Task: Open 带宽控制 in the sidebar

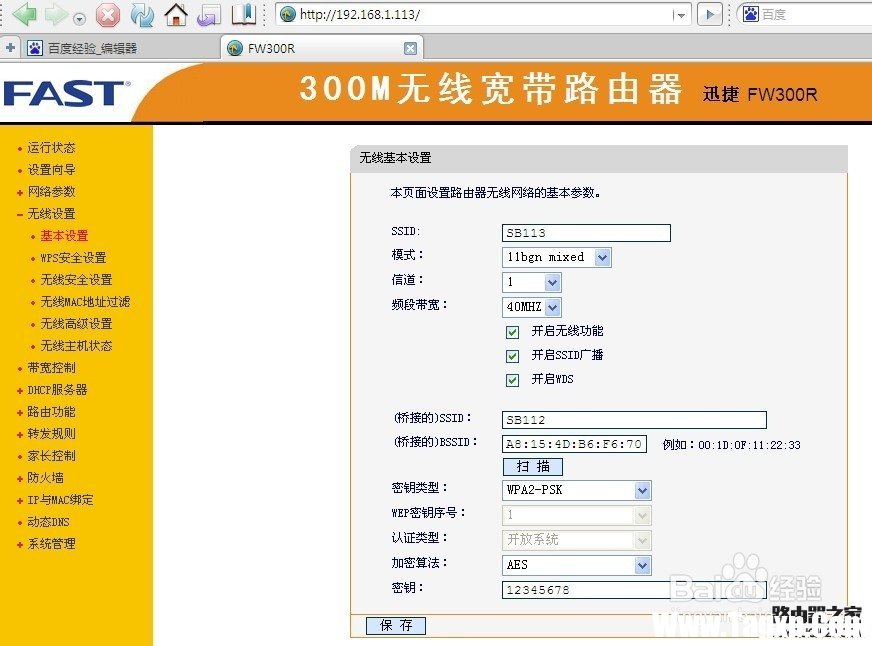Action: (51, 368)
